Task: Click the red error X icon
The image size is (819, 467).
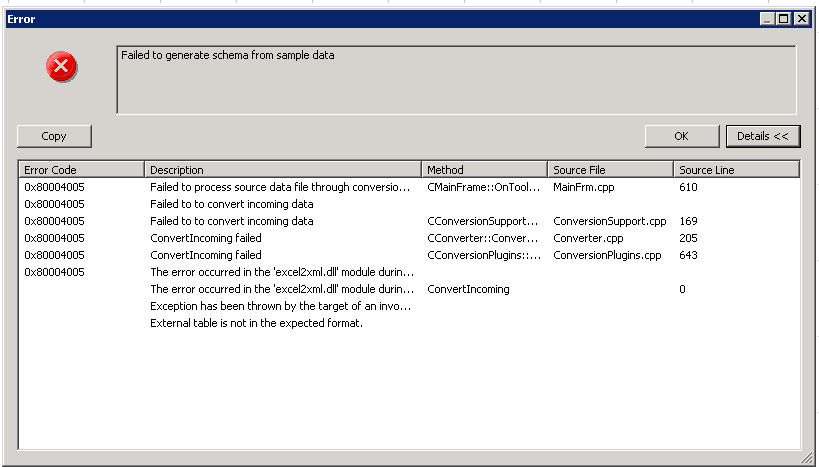Action: click(x=61, y=66)
